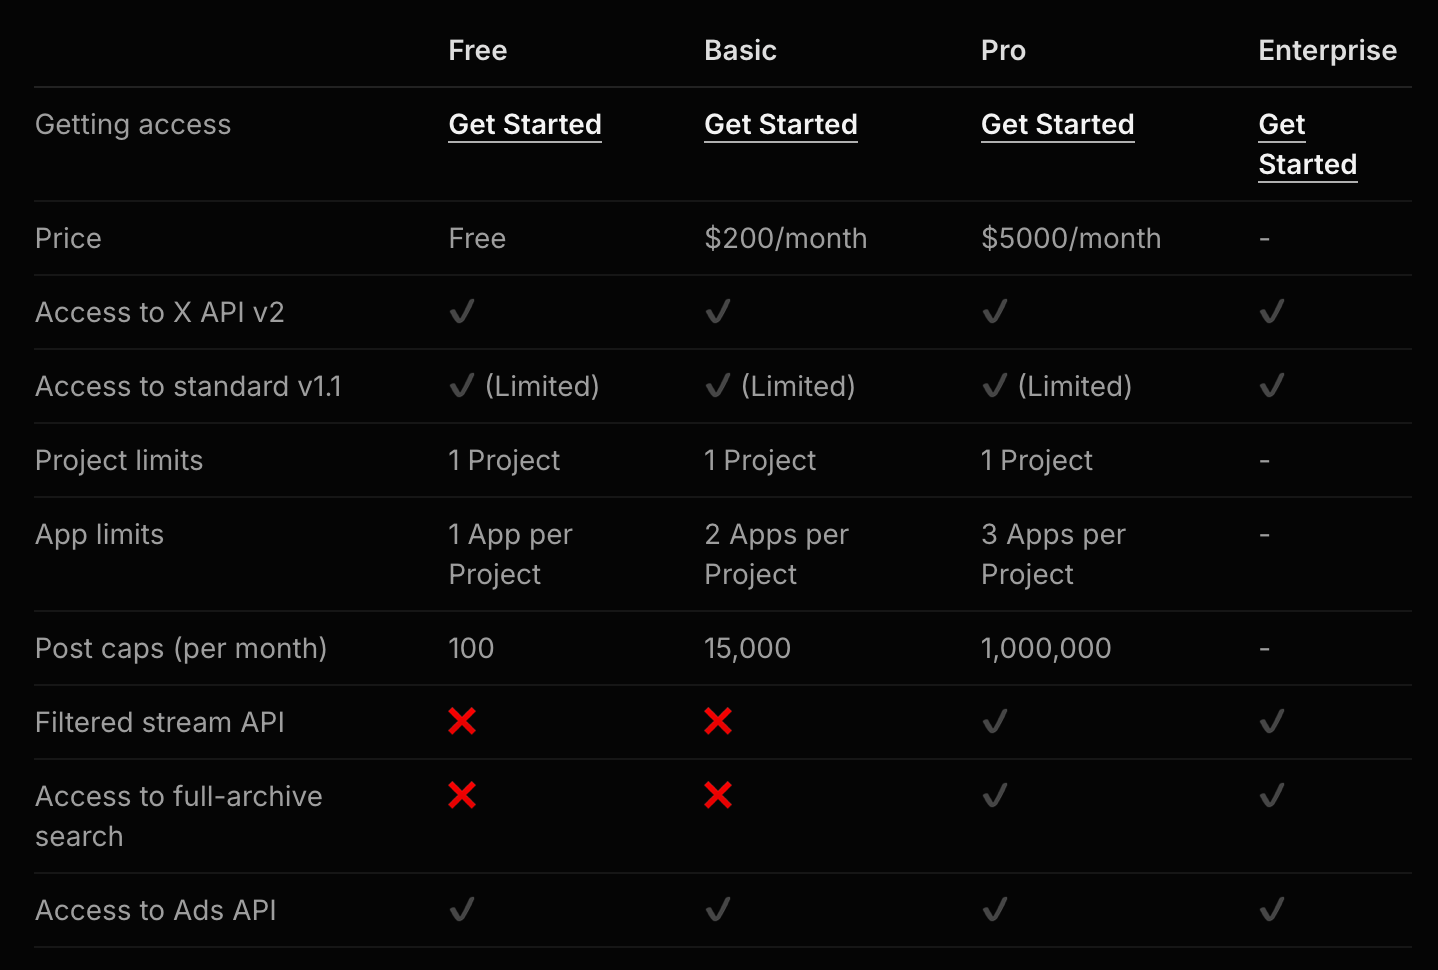Open Get Started for the Free plan
1438x970 pixels.
pos(524,124)
